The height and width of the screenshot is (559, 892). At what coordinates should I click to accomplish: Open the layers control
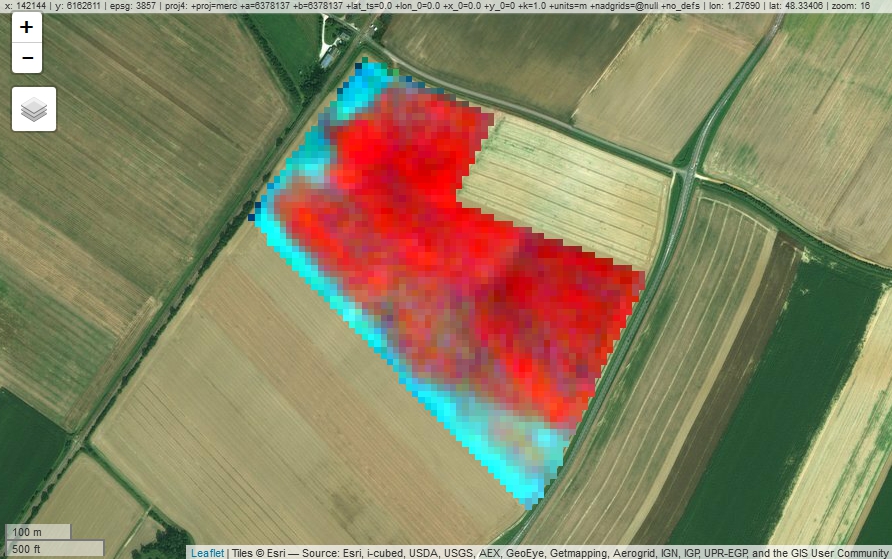pos(34,109)
